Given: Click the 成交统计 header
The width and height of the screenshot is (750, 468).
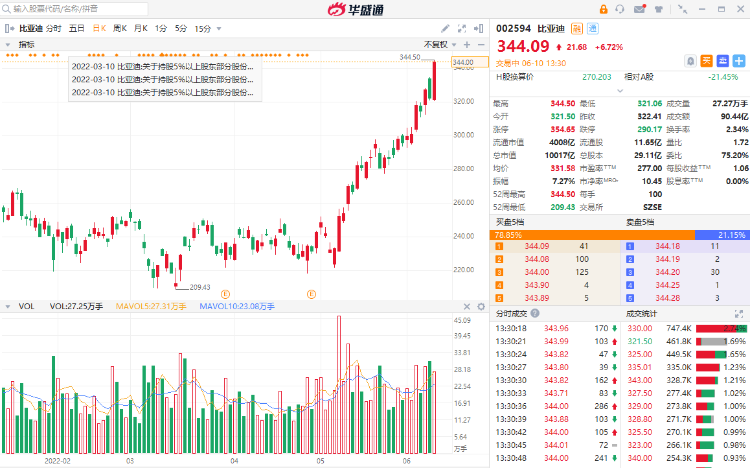Looking at the screenshot, I should point(641,313).
